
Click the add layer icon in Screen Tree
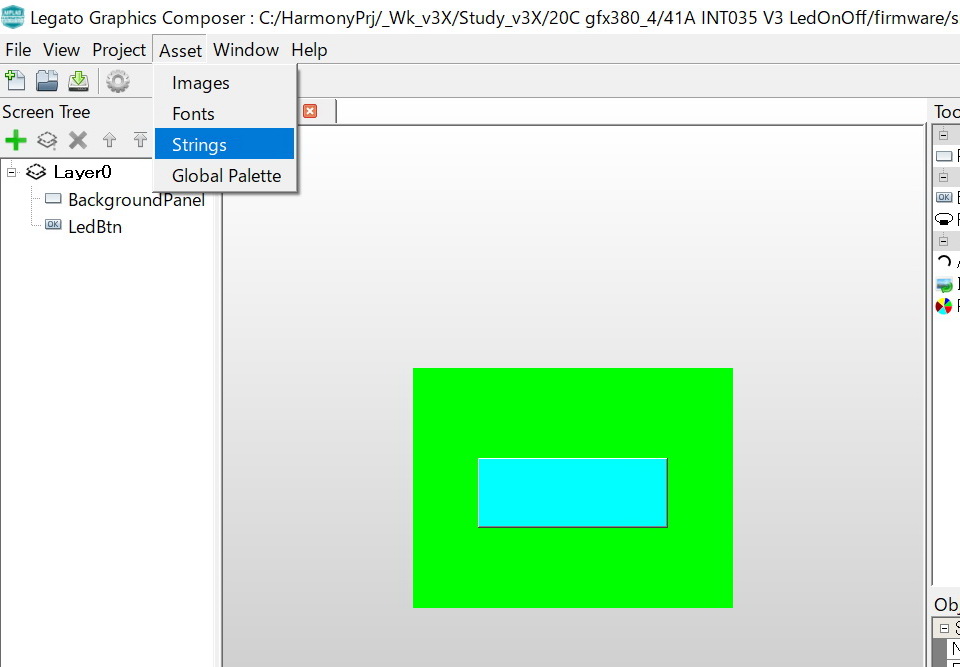coord(47,140)
